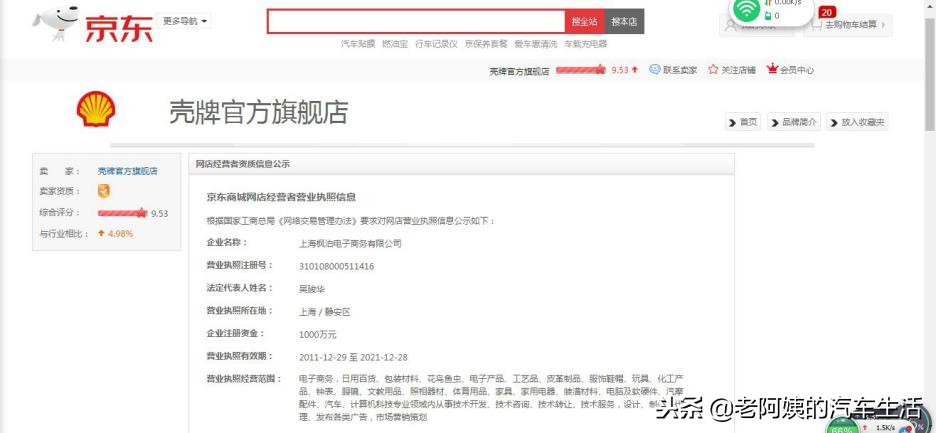
Task: Open the store 首页 tab
Action: (743, 122)
